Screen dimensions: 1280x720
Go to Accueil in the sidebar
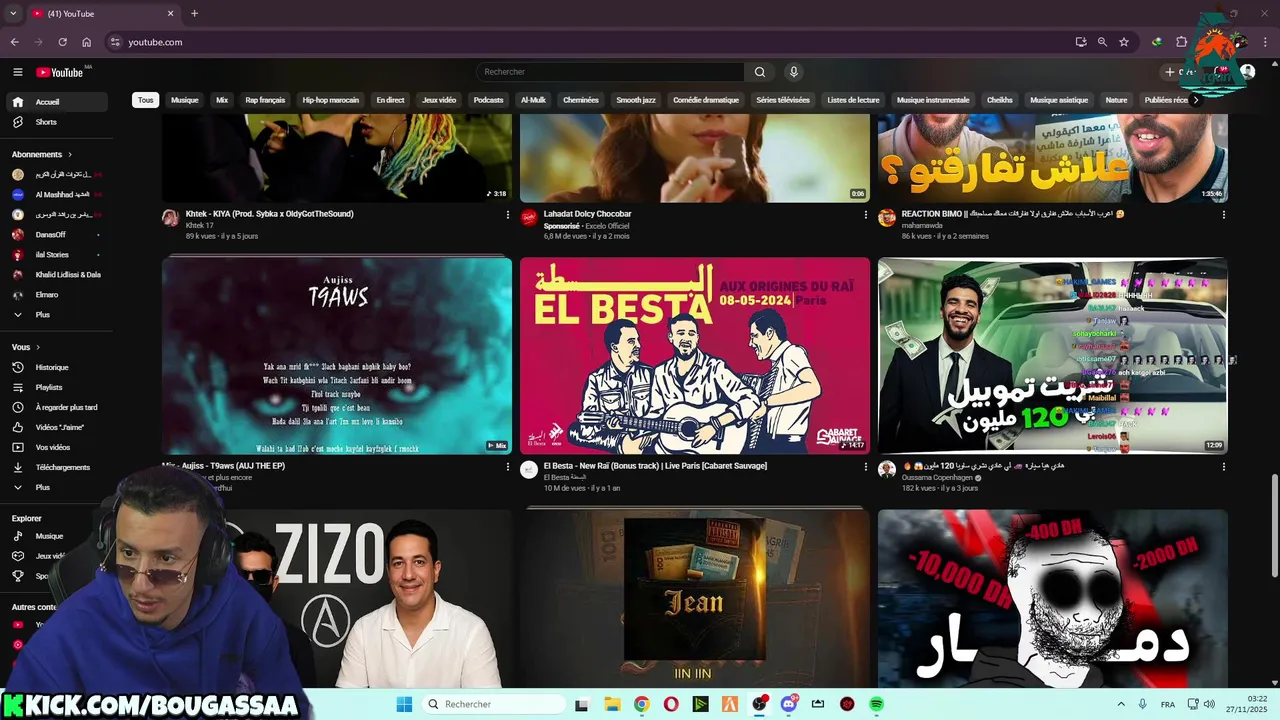pyautogui.click(x=56, y=102)
